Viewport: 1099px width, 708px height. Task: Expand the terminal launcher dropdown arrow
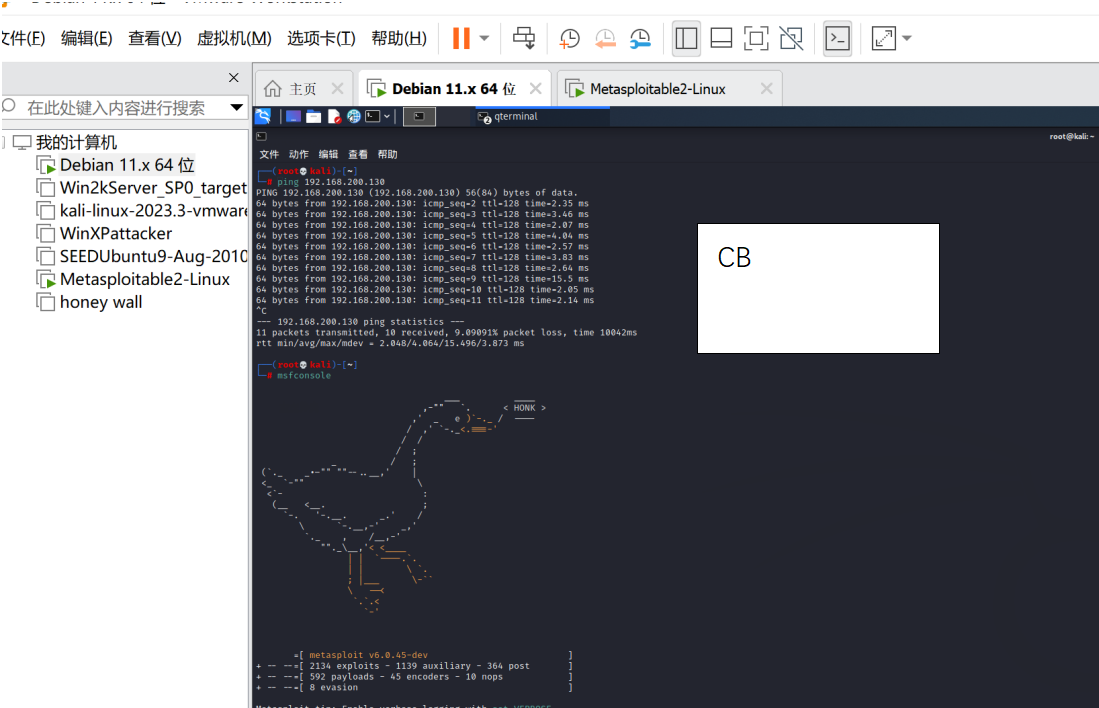[387, 116]
